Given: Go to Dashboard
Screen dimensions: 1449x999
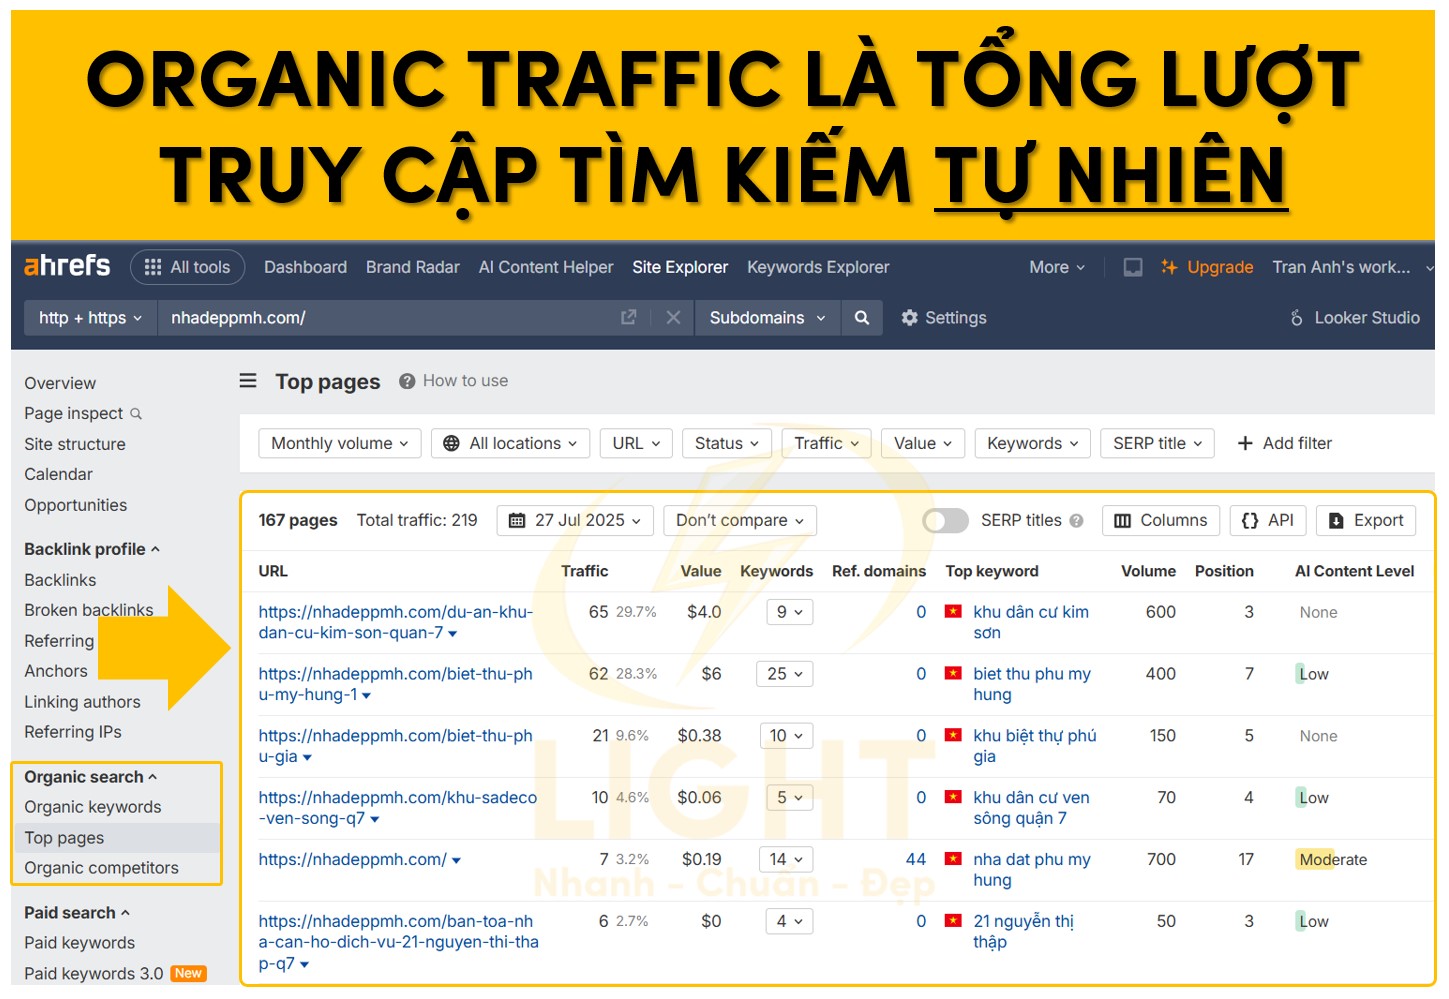Looking at the screenshot, I should (x=305, y=267).
